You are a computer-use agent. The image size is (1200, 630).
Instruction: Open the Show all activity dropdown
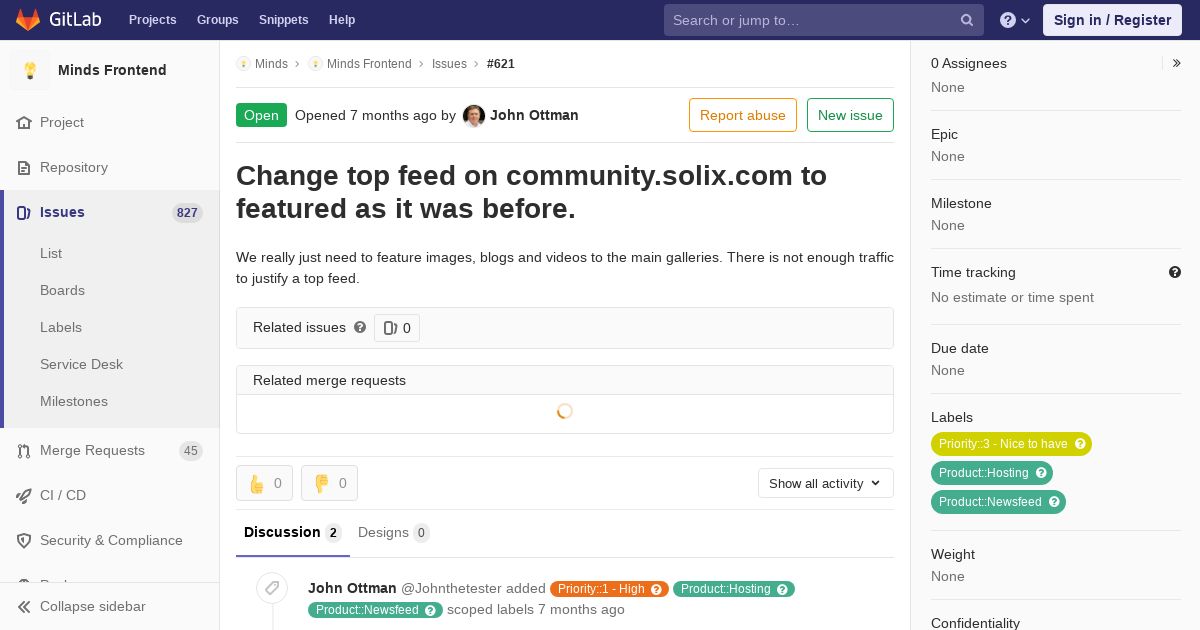point(826,483)
